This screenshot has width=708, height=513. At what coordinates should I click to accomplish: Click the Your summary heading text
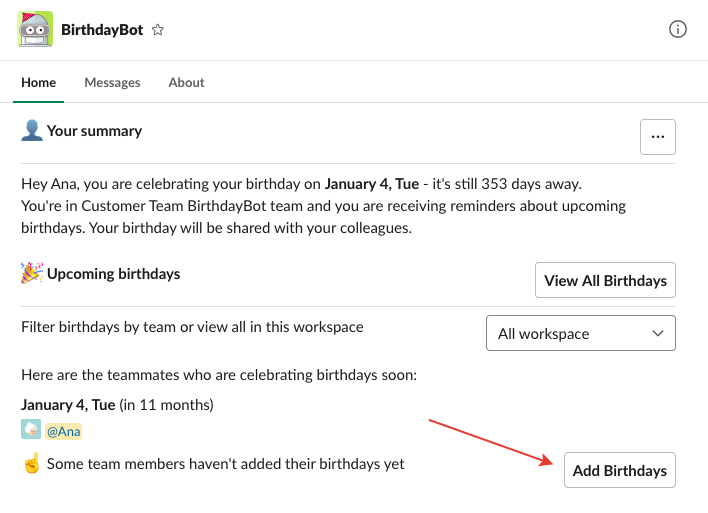94,131
